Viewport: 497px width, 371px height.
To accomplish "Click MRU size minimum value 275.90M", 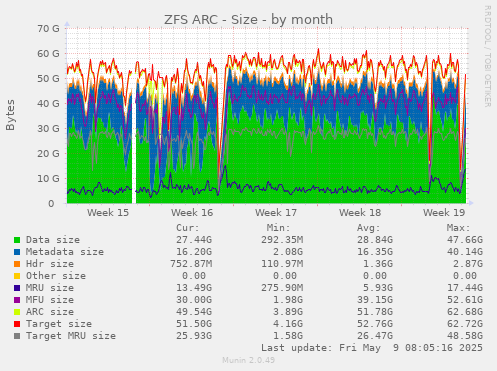I will (282, 288).
